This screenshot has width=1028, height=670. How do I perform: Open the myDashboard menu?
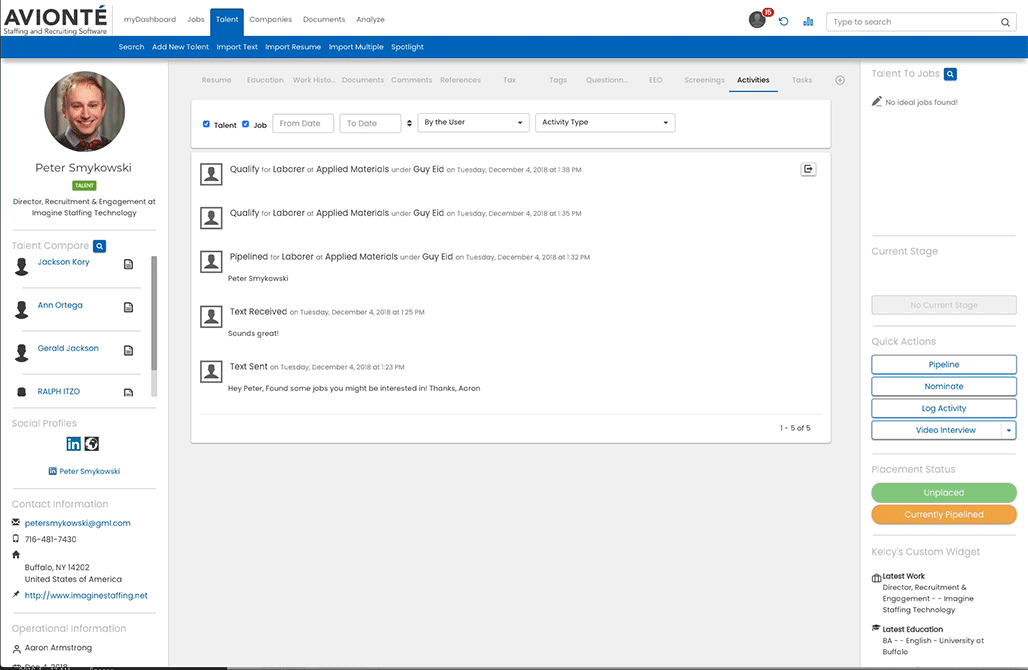coord(149,20)
